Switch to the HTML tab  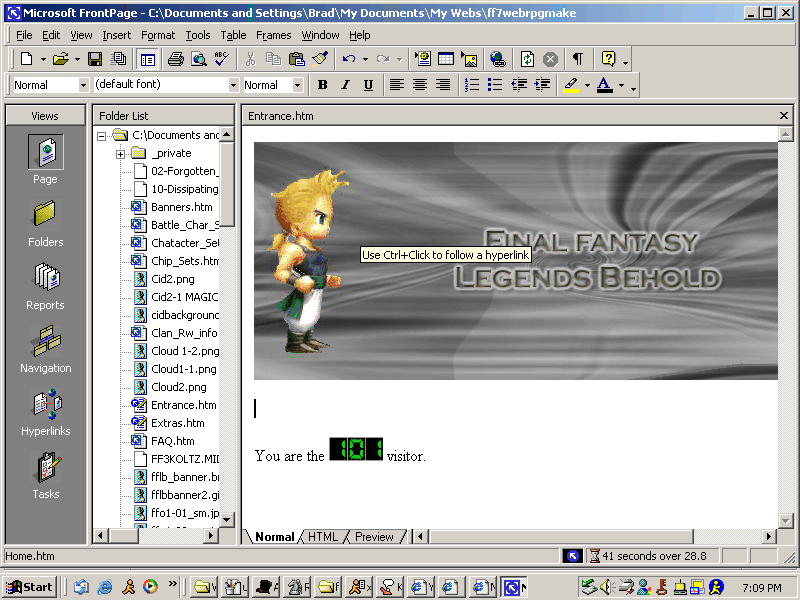click(322, 537)
